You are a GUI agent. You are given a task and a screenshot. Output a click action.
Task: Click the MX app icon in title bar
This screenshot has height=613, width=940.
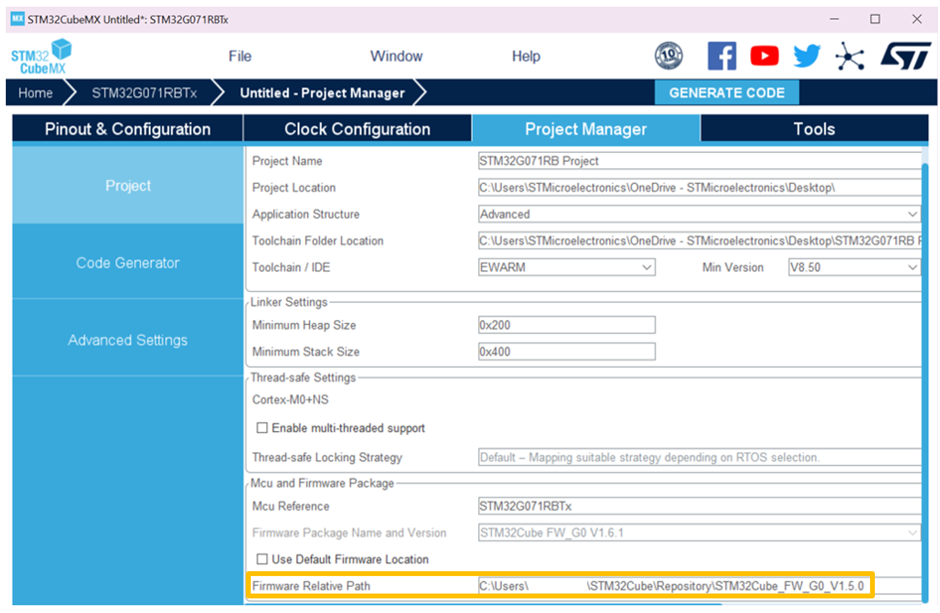pos(17,19)
